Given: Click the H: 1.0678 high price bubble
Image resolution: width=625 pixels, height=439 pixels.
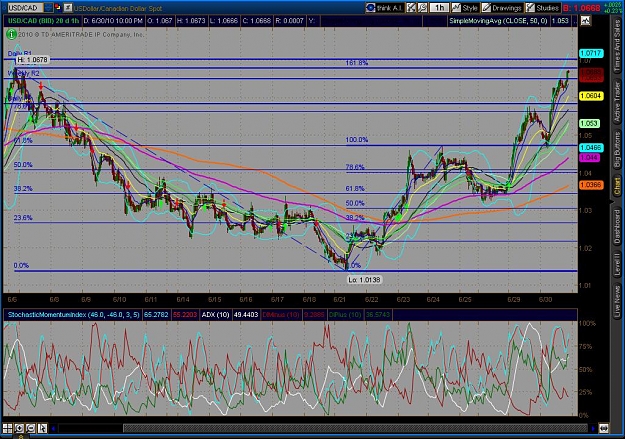Looking at the screenshot, I should 32,59.
